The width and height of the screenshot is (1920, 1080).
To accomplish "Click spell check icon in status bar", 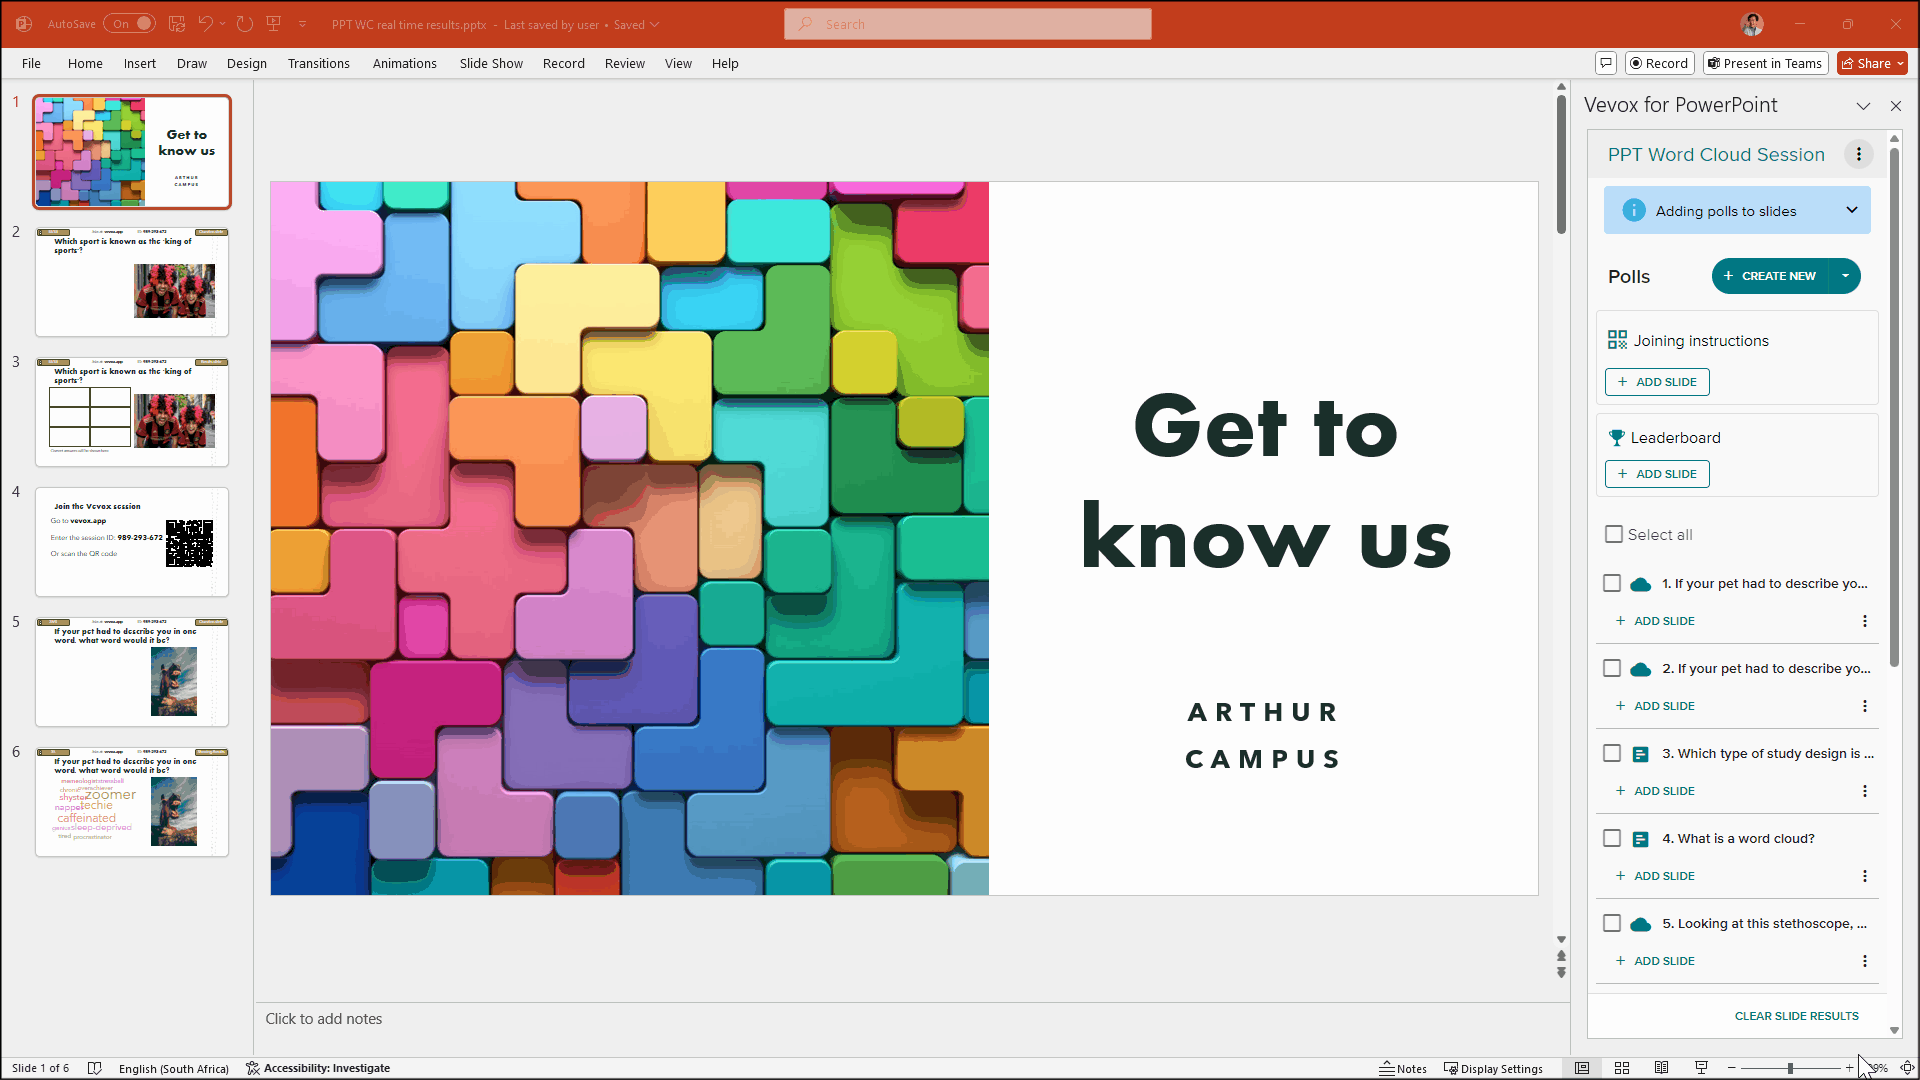I will pos(95,1068).
